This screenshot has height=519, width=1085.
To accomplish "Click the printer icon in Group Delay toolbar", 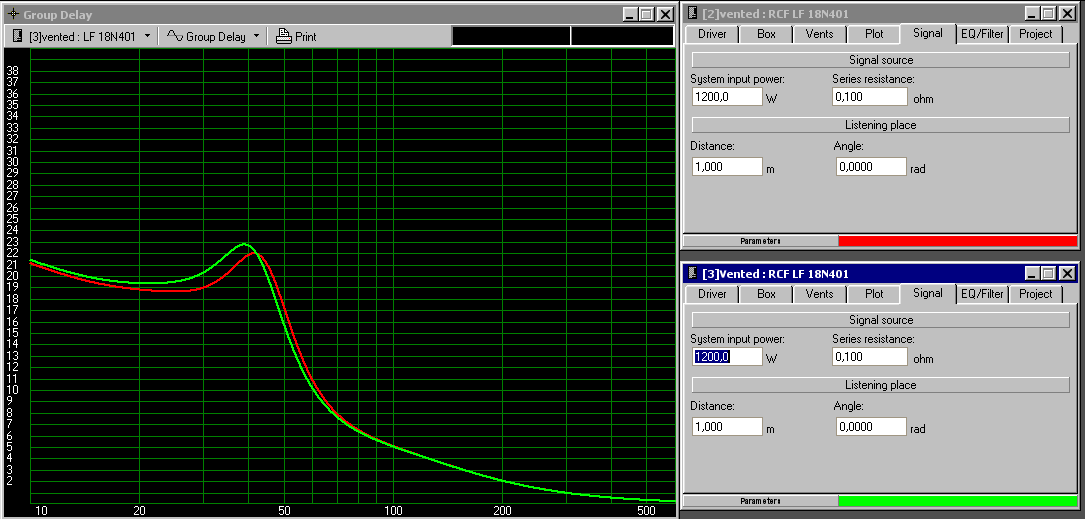I will [284, 36].
